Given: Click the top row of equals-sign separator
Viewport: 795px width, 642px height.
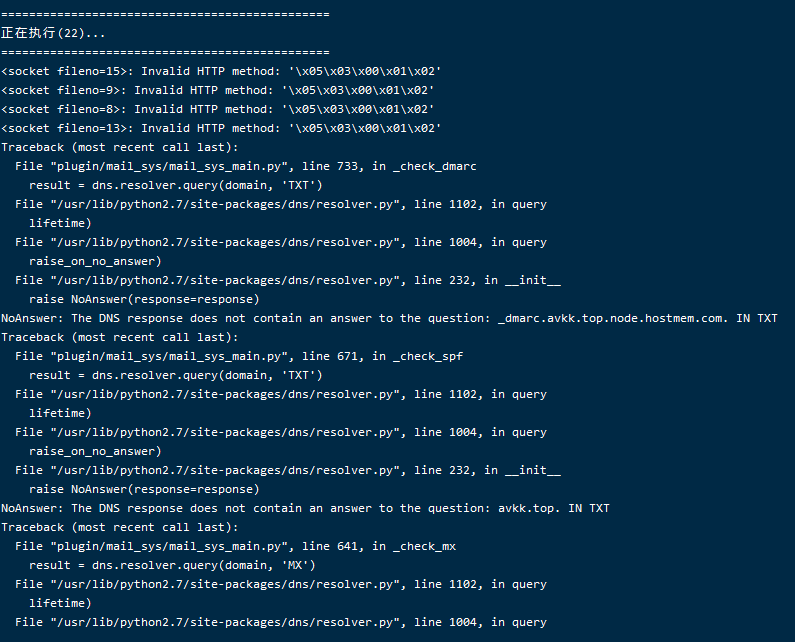Looking at the screenshot, I should point(165,14).
